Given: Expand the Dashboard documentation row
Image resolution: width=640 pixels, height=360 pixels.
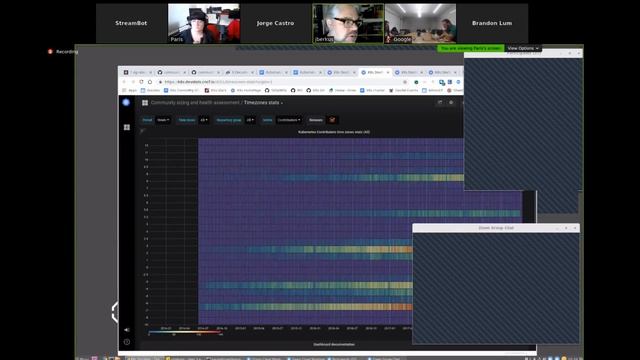Looking at the screenshot, I should [x=334, y=344].
